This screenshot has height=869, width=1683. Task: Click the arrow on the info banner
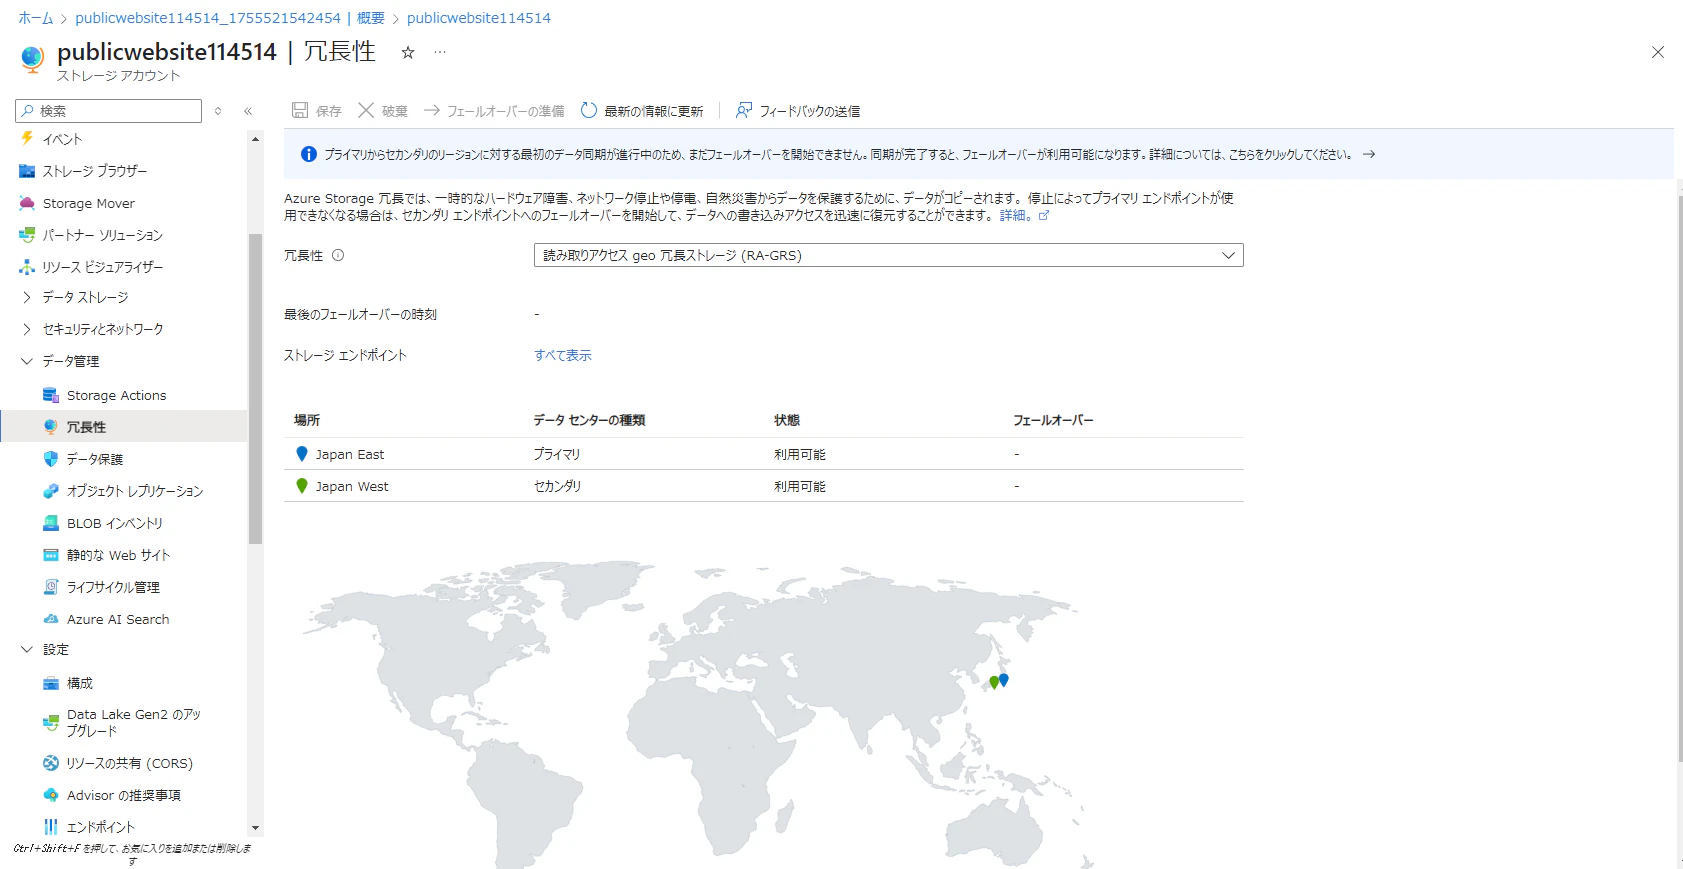[x=1369, y=154]
